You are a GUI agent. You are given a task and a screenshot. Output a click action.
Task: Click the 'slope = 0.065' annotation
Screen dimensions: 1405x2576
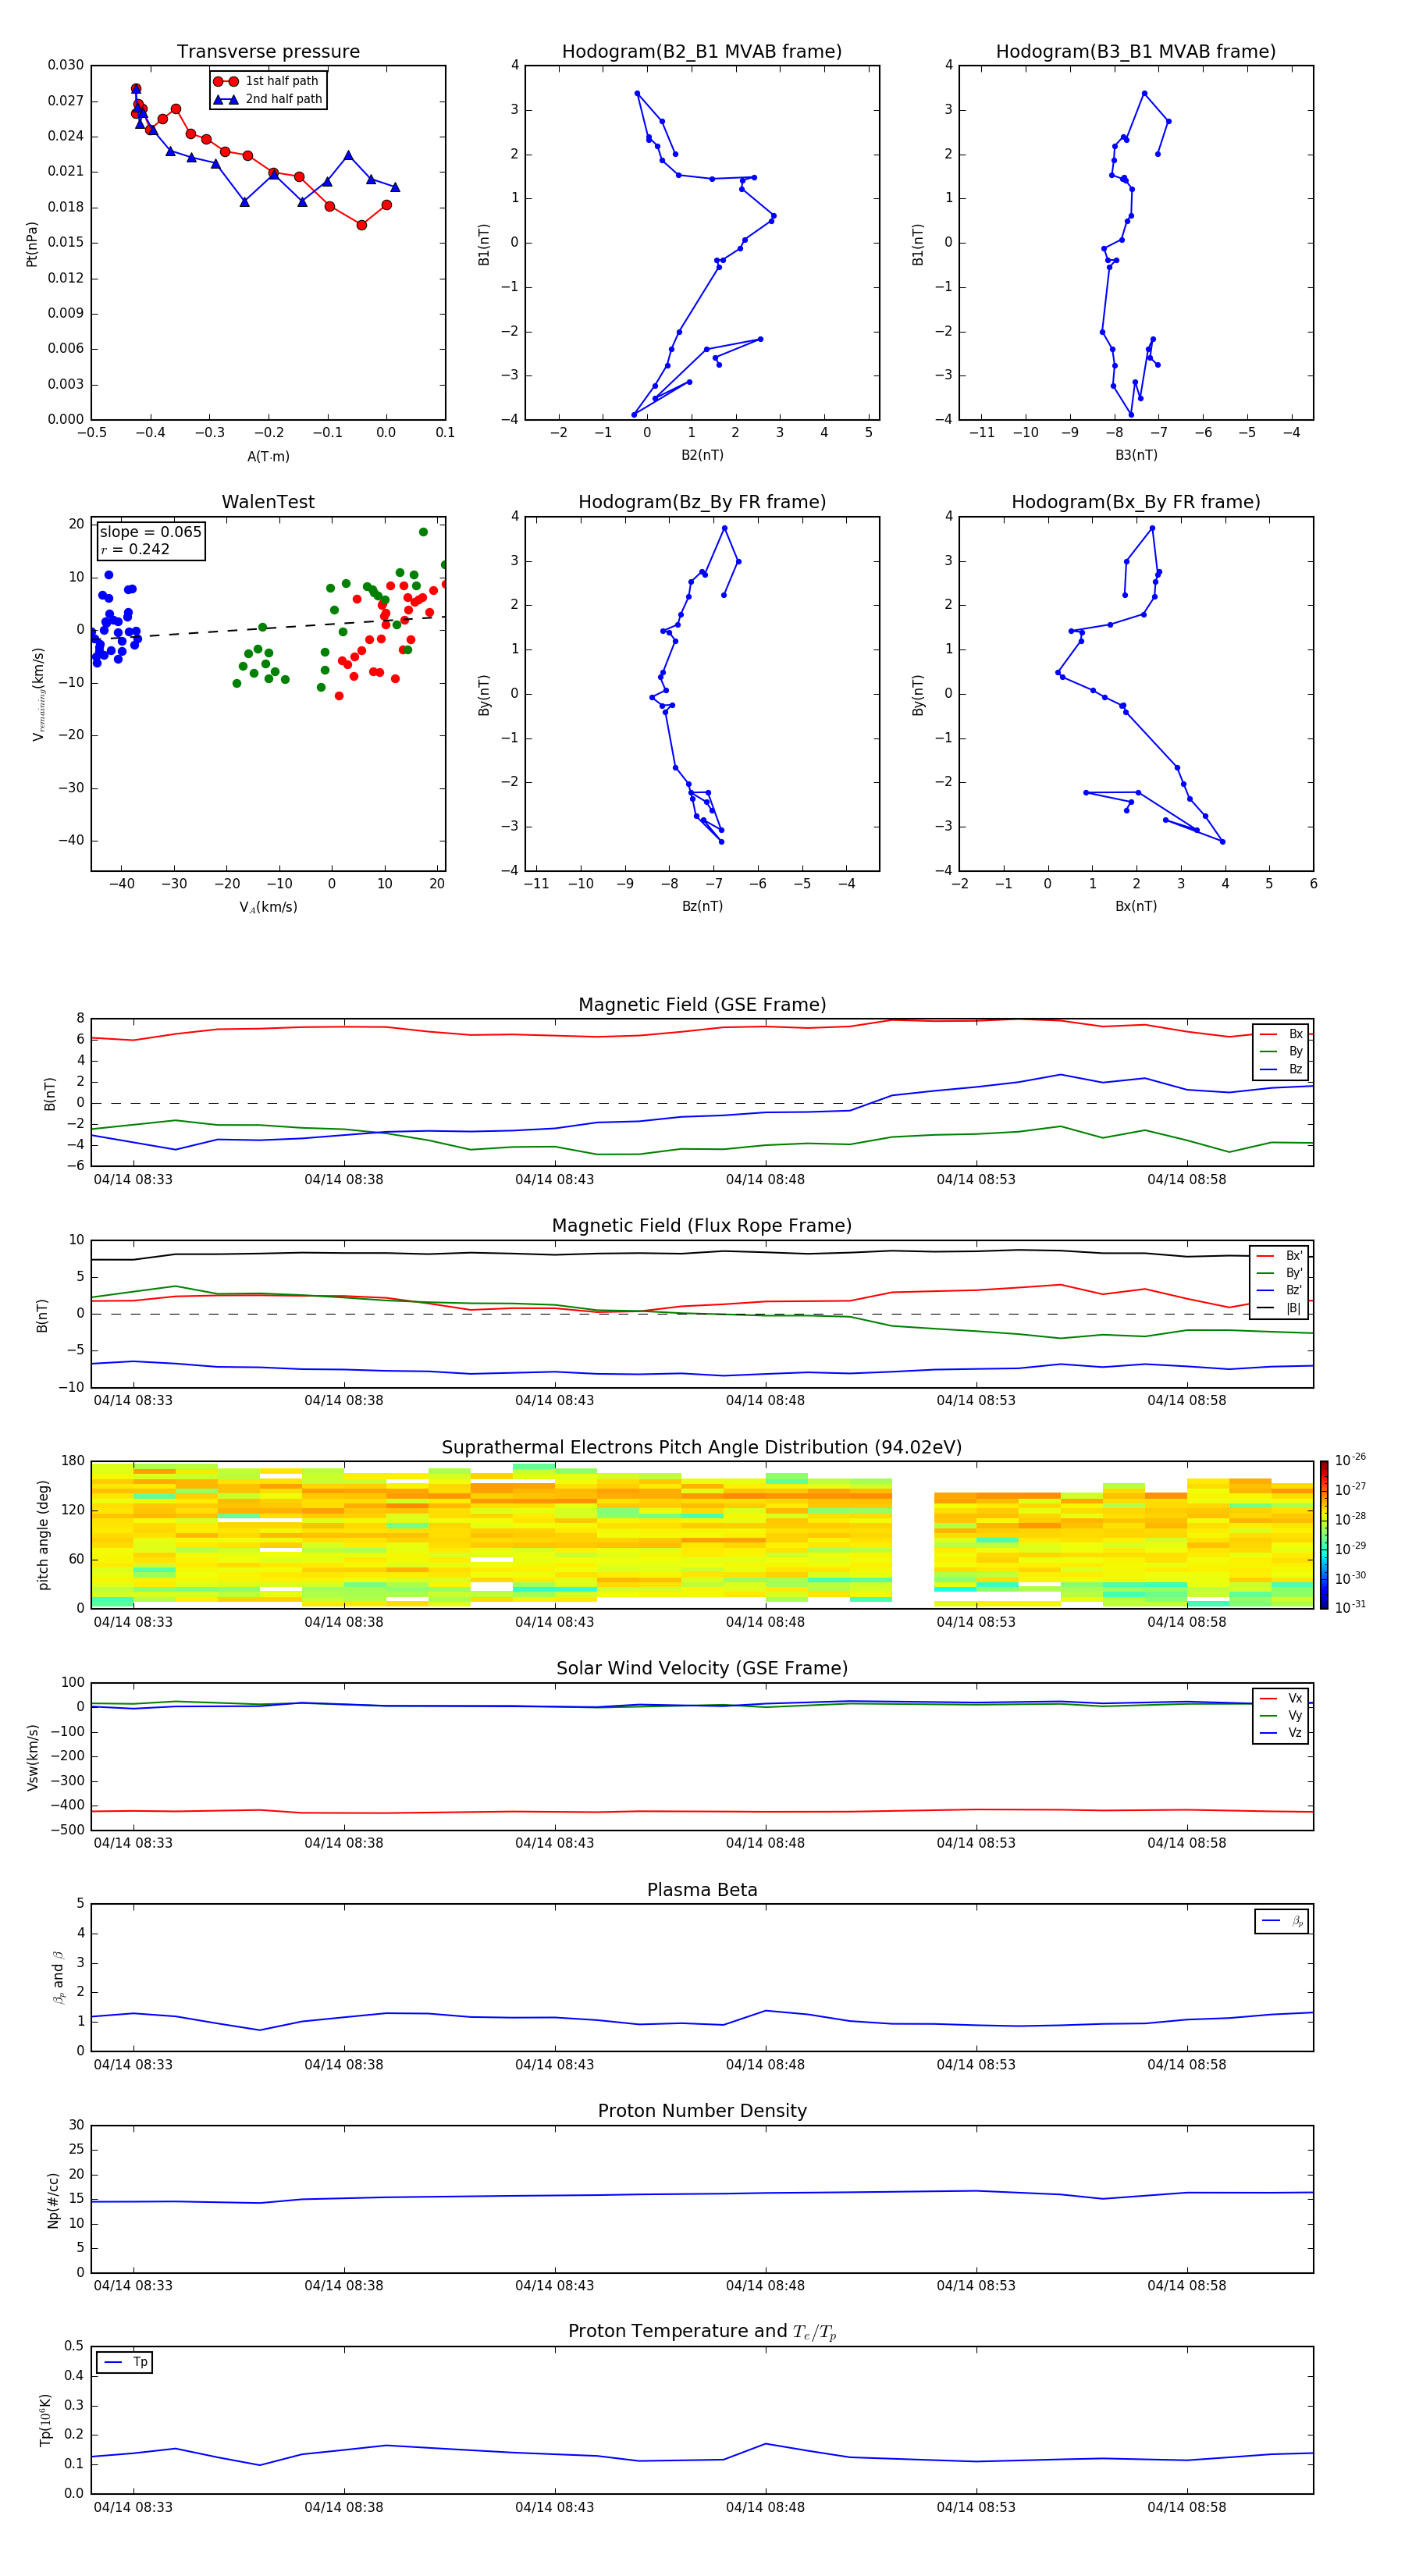point(150,532)
